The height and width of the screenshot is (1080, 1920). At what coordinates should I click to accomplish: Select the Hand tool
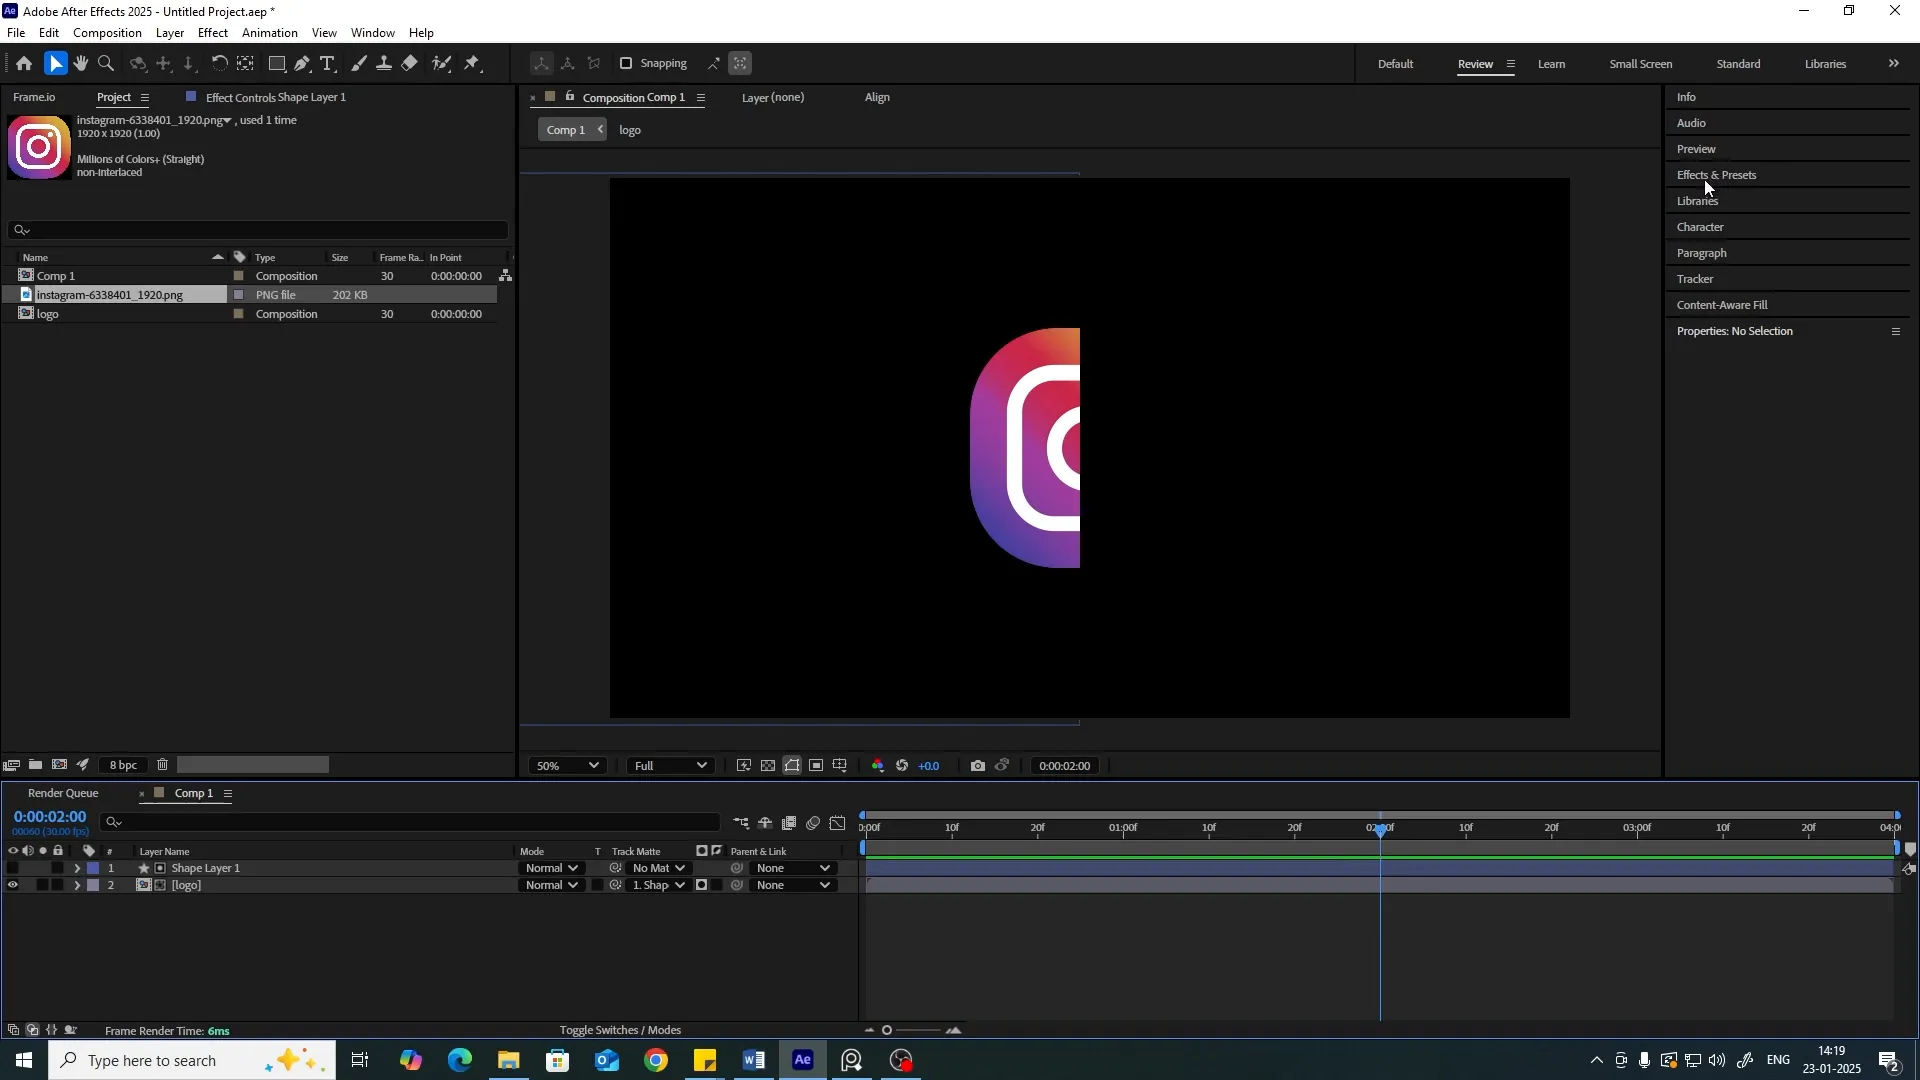click(x=81, y=63)
